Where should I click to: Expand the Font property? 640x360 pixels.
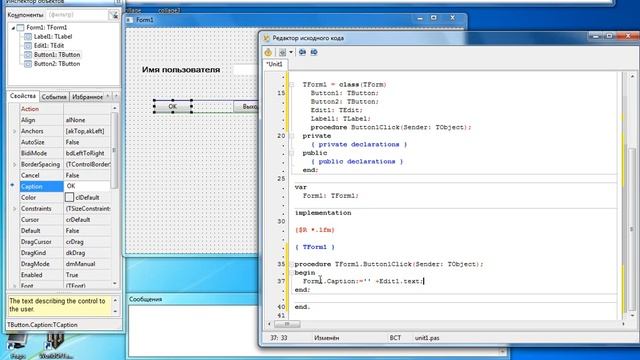coord(14,286)
